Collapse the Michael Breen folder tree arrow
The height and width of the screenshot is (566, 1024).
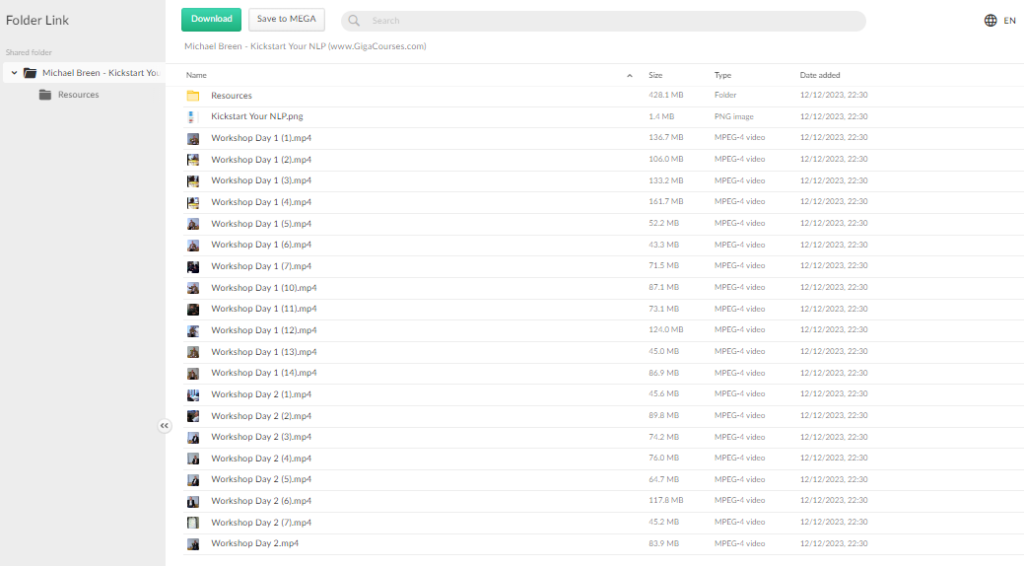(x=14, y=73)
